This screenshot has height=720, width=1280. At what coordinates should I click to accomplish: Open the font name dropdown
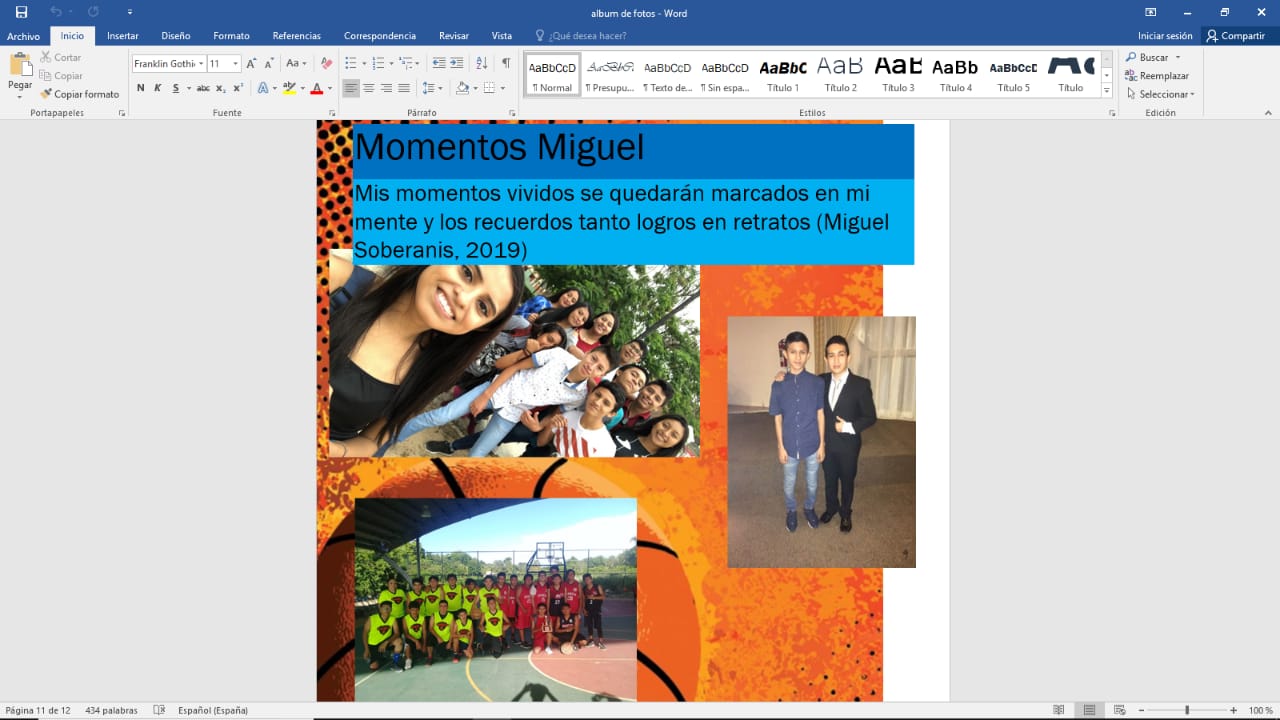pyautogui.click(x=201, y=63)
